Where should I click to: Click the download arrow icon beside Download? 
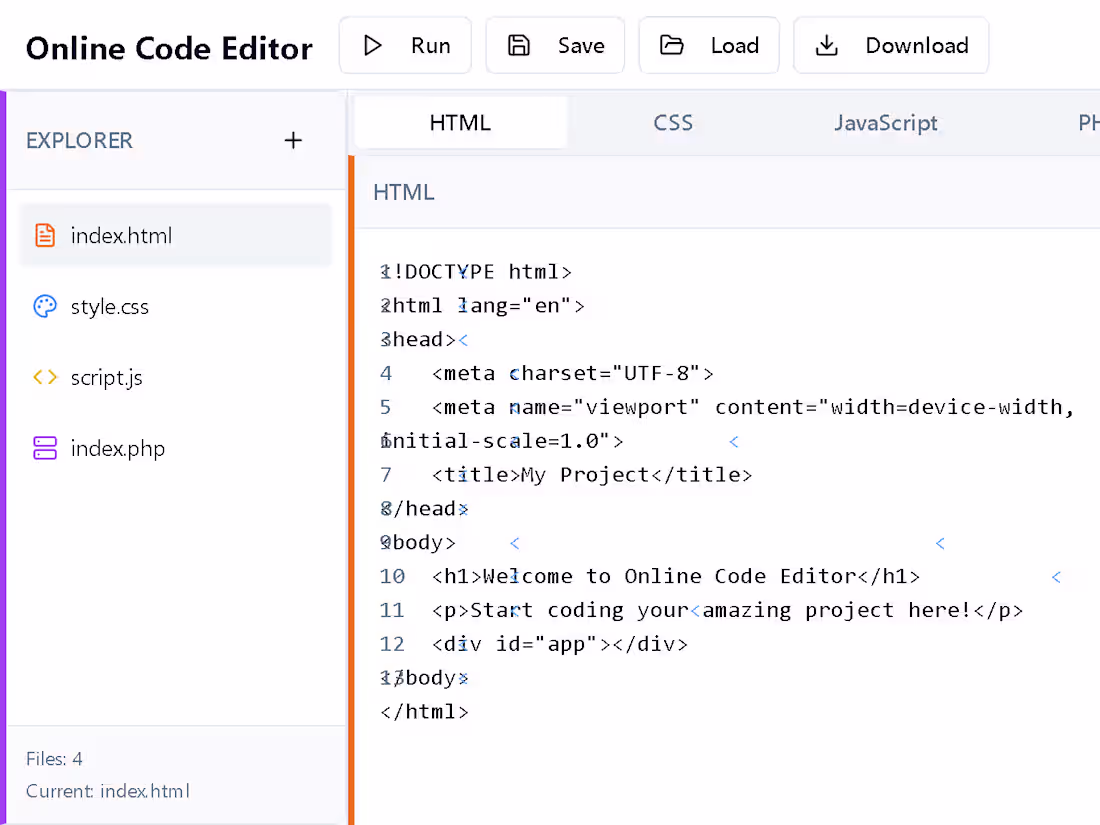[826, 45]
